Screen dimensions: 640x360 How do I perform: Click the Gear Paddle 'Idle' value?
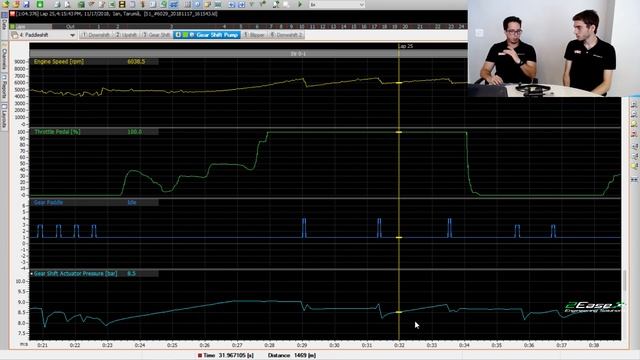click(131, 202)
